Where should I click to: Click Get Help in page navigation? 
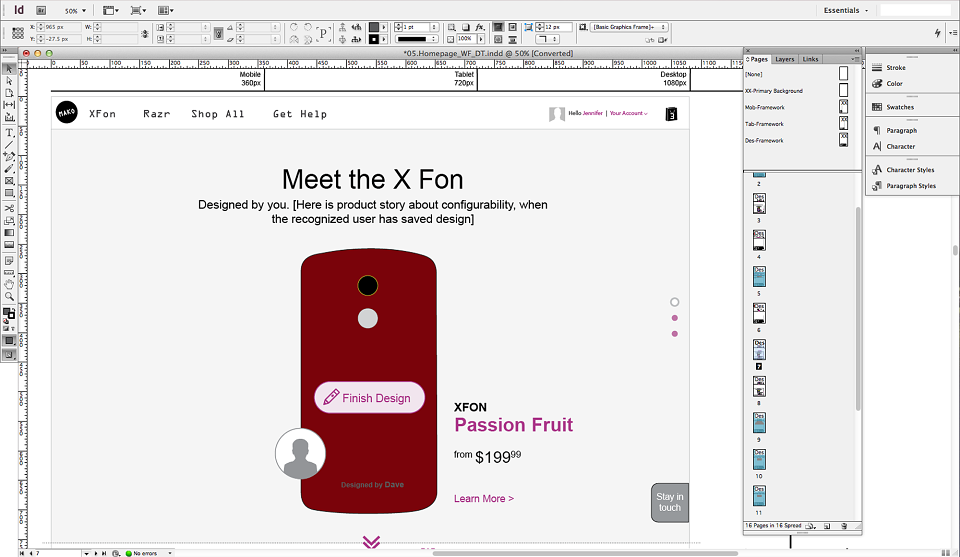[300, 114]
